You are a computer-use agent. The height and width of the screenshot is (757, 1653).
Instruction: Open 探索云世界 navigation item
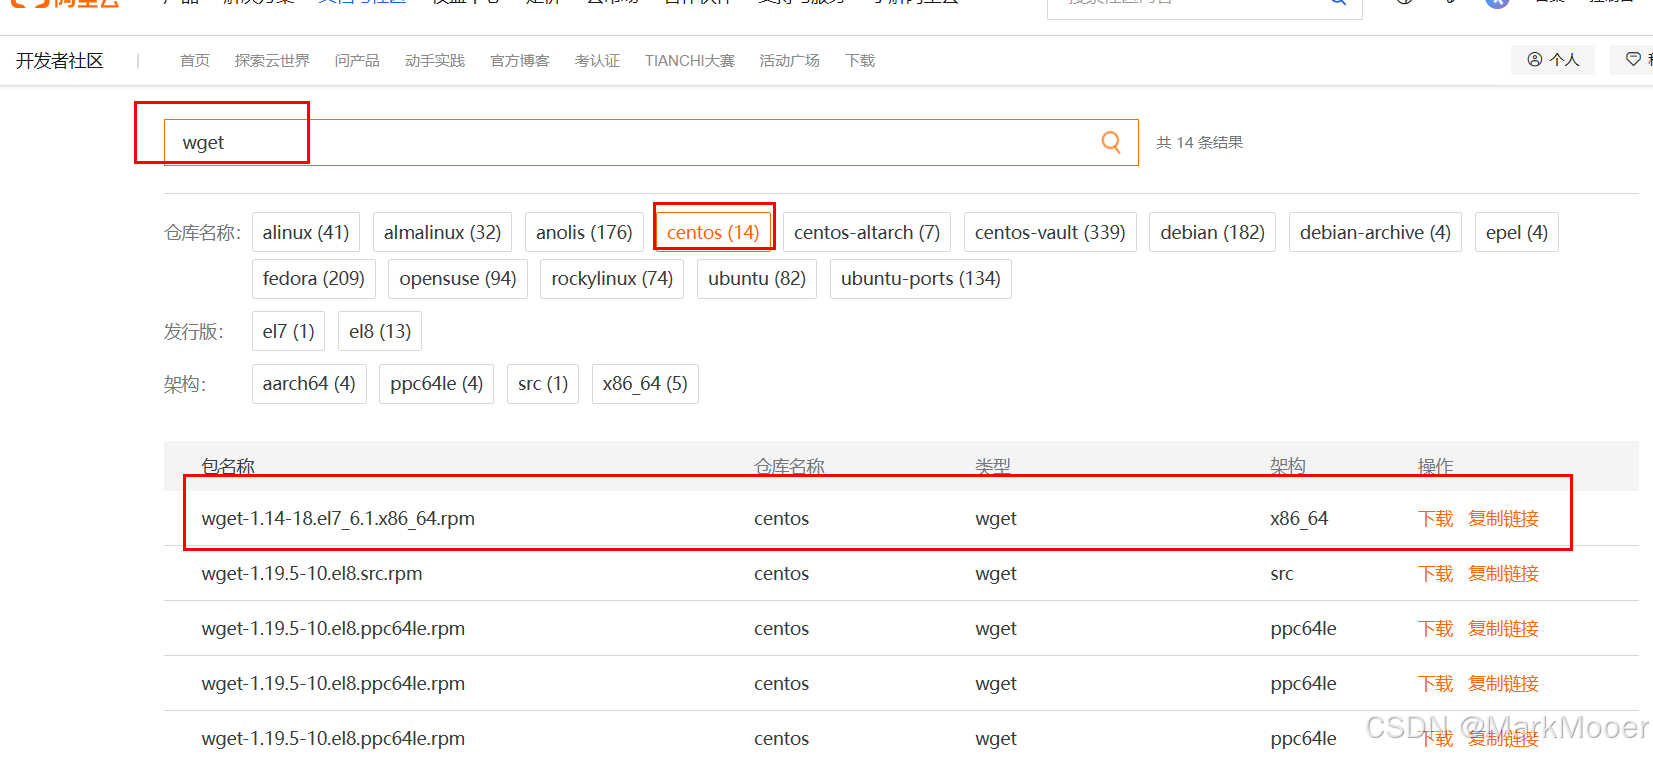tap(272, 61)
